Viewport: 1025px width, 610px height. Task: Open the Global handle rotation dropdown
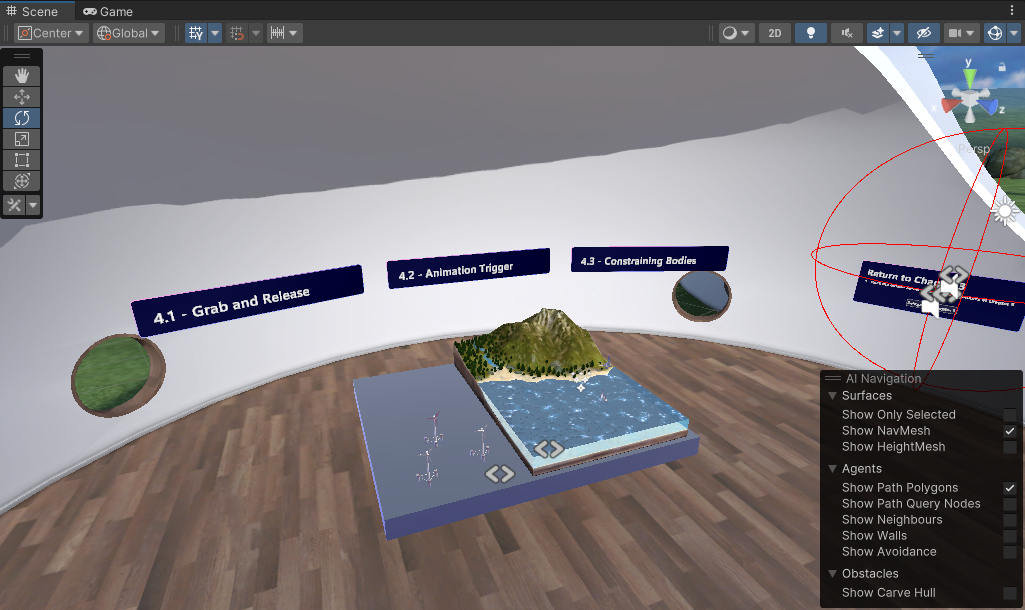click(129, 33)
